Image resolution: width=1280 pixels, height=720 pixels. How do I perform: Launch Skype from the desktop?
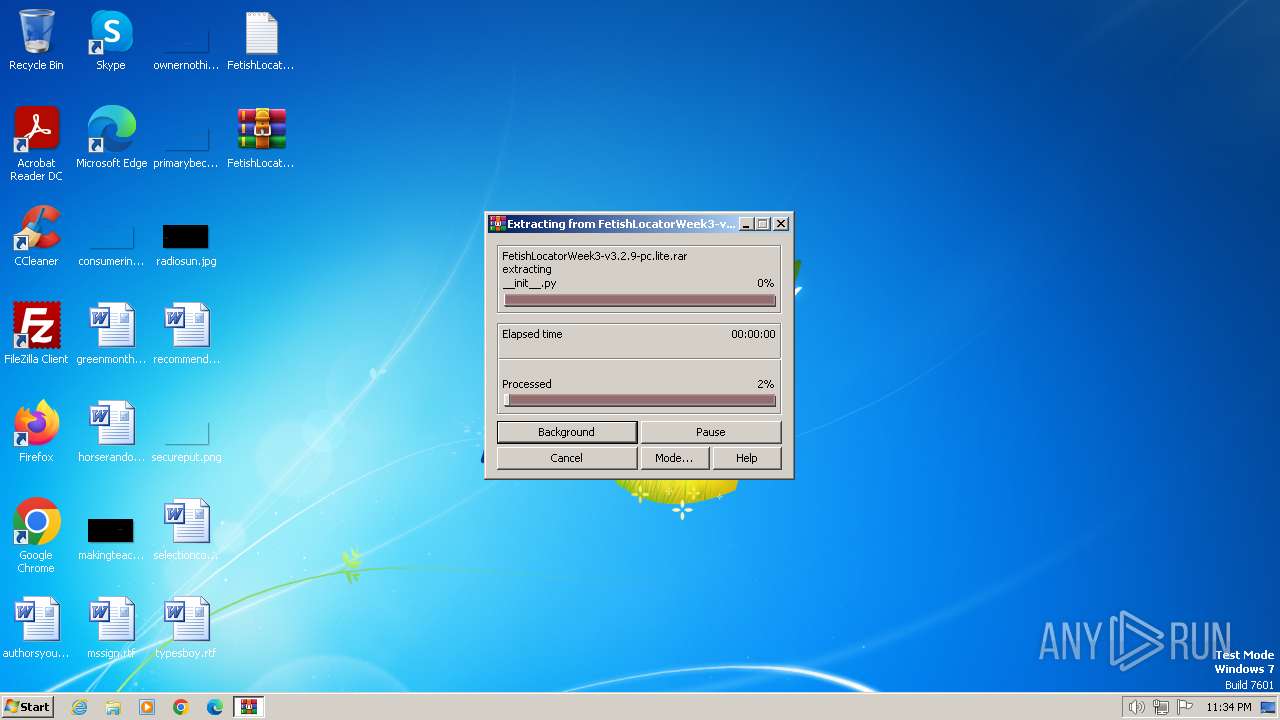[x=111, y=41]
